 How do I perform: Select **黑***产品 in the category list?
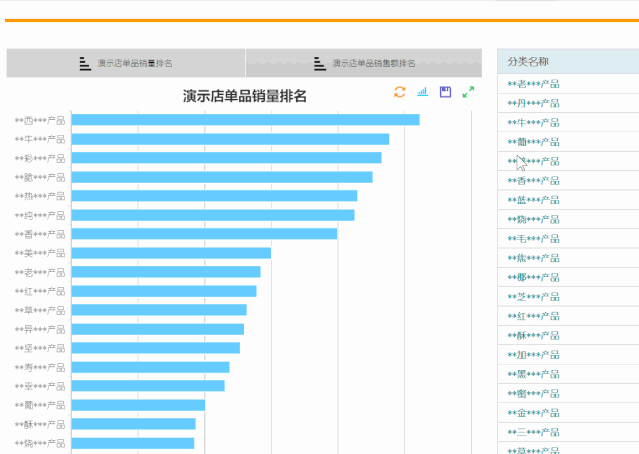(534, 374)
